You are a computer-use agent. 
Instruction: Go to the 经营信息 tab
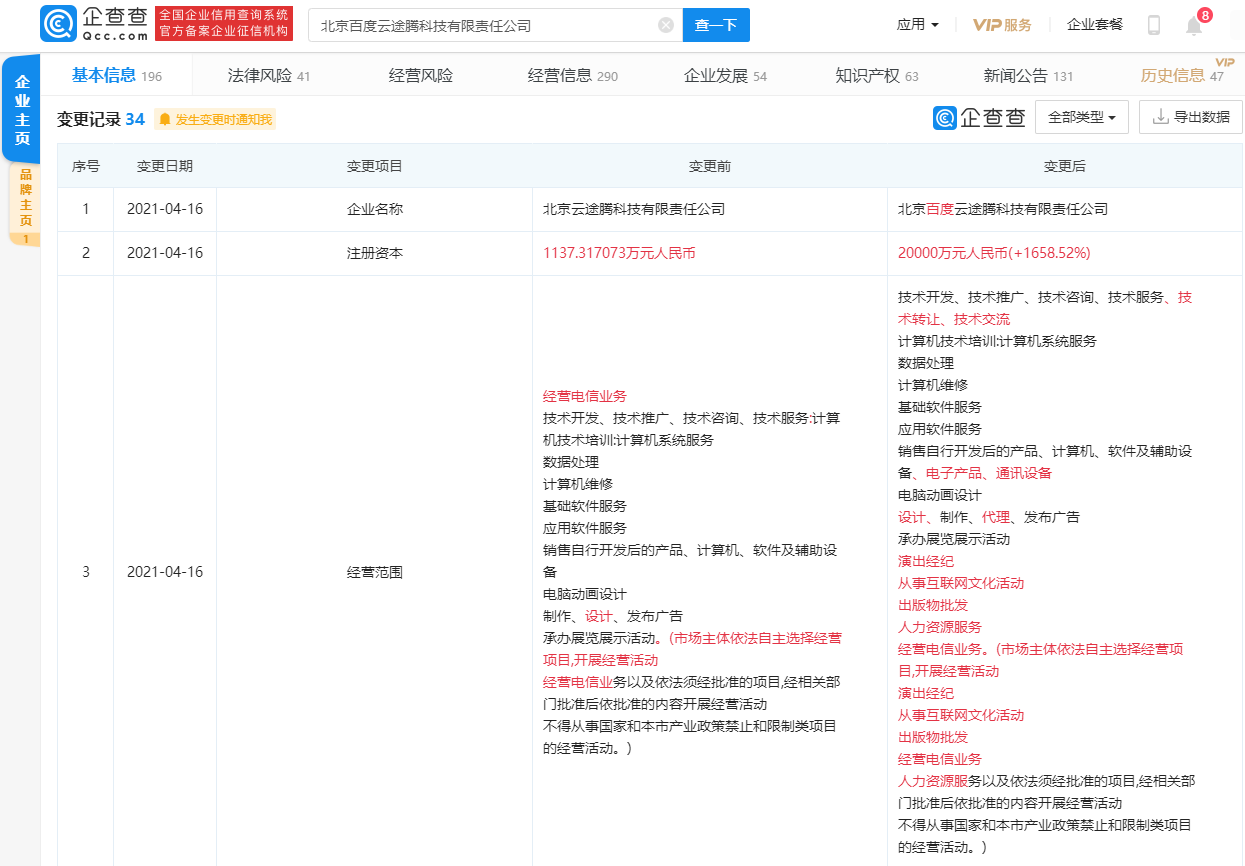click(x=573, y=76)
